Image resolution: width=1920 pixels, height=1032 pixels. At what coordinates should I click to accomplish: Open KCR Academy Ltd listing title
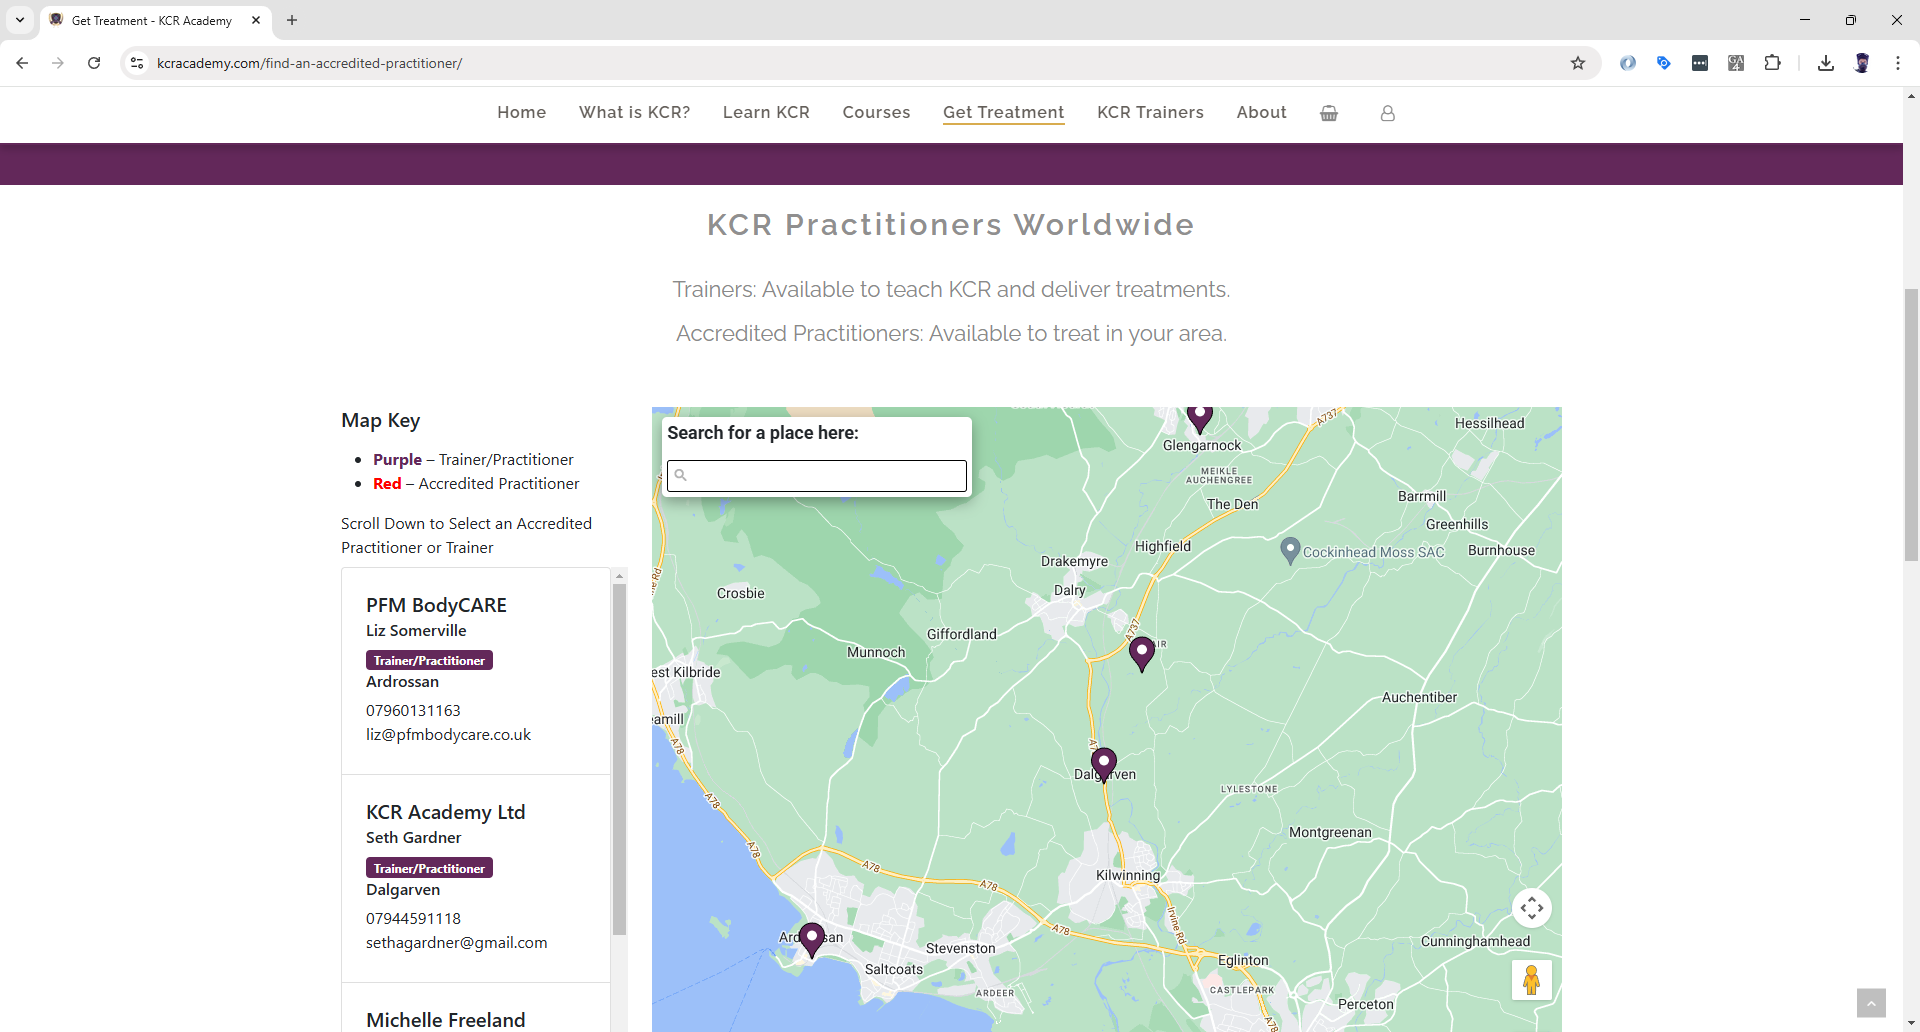(x=445, y=812)
